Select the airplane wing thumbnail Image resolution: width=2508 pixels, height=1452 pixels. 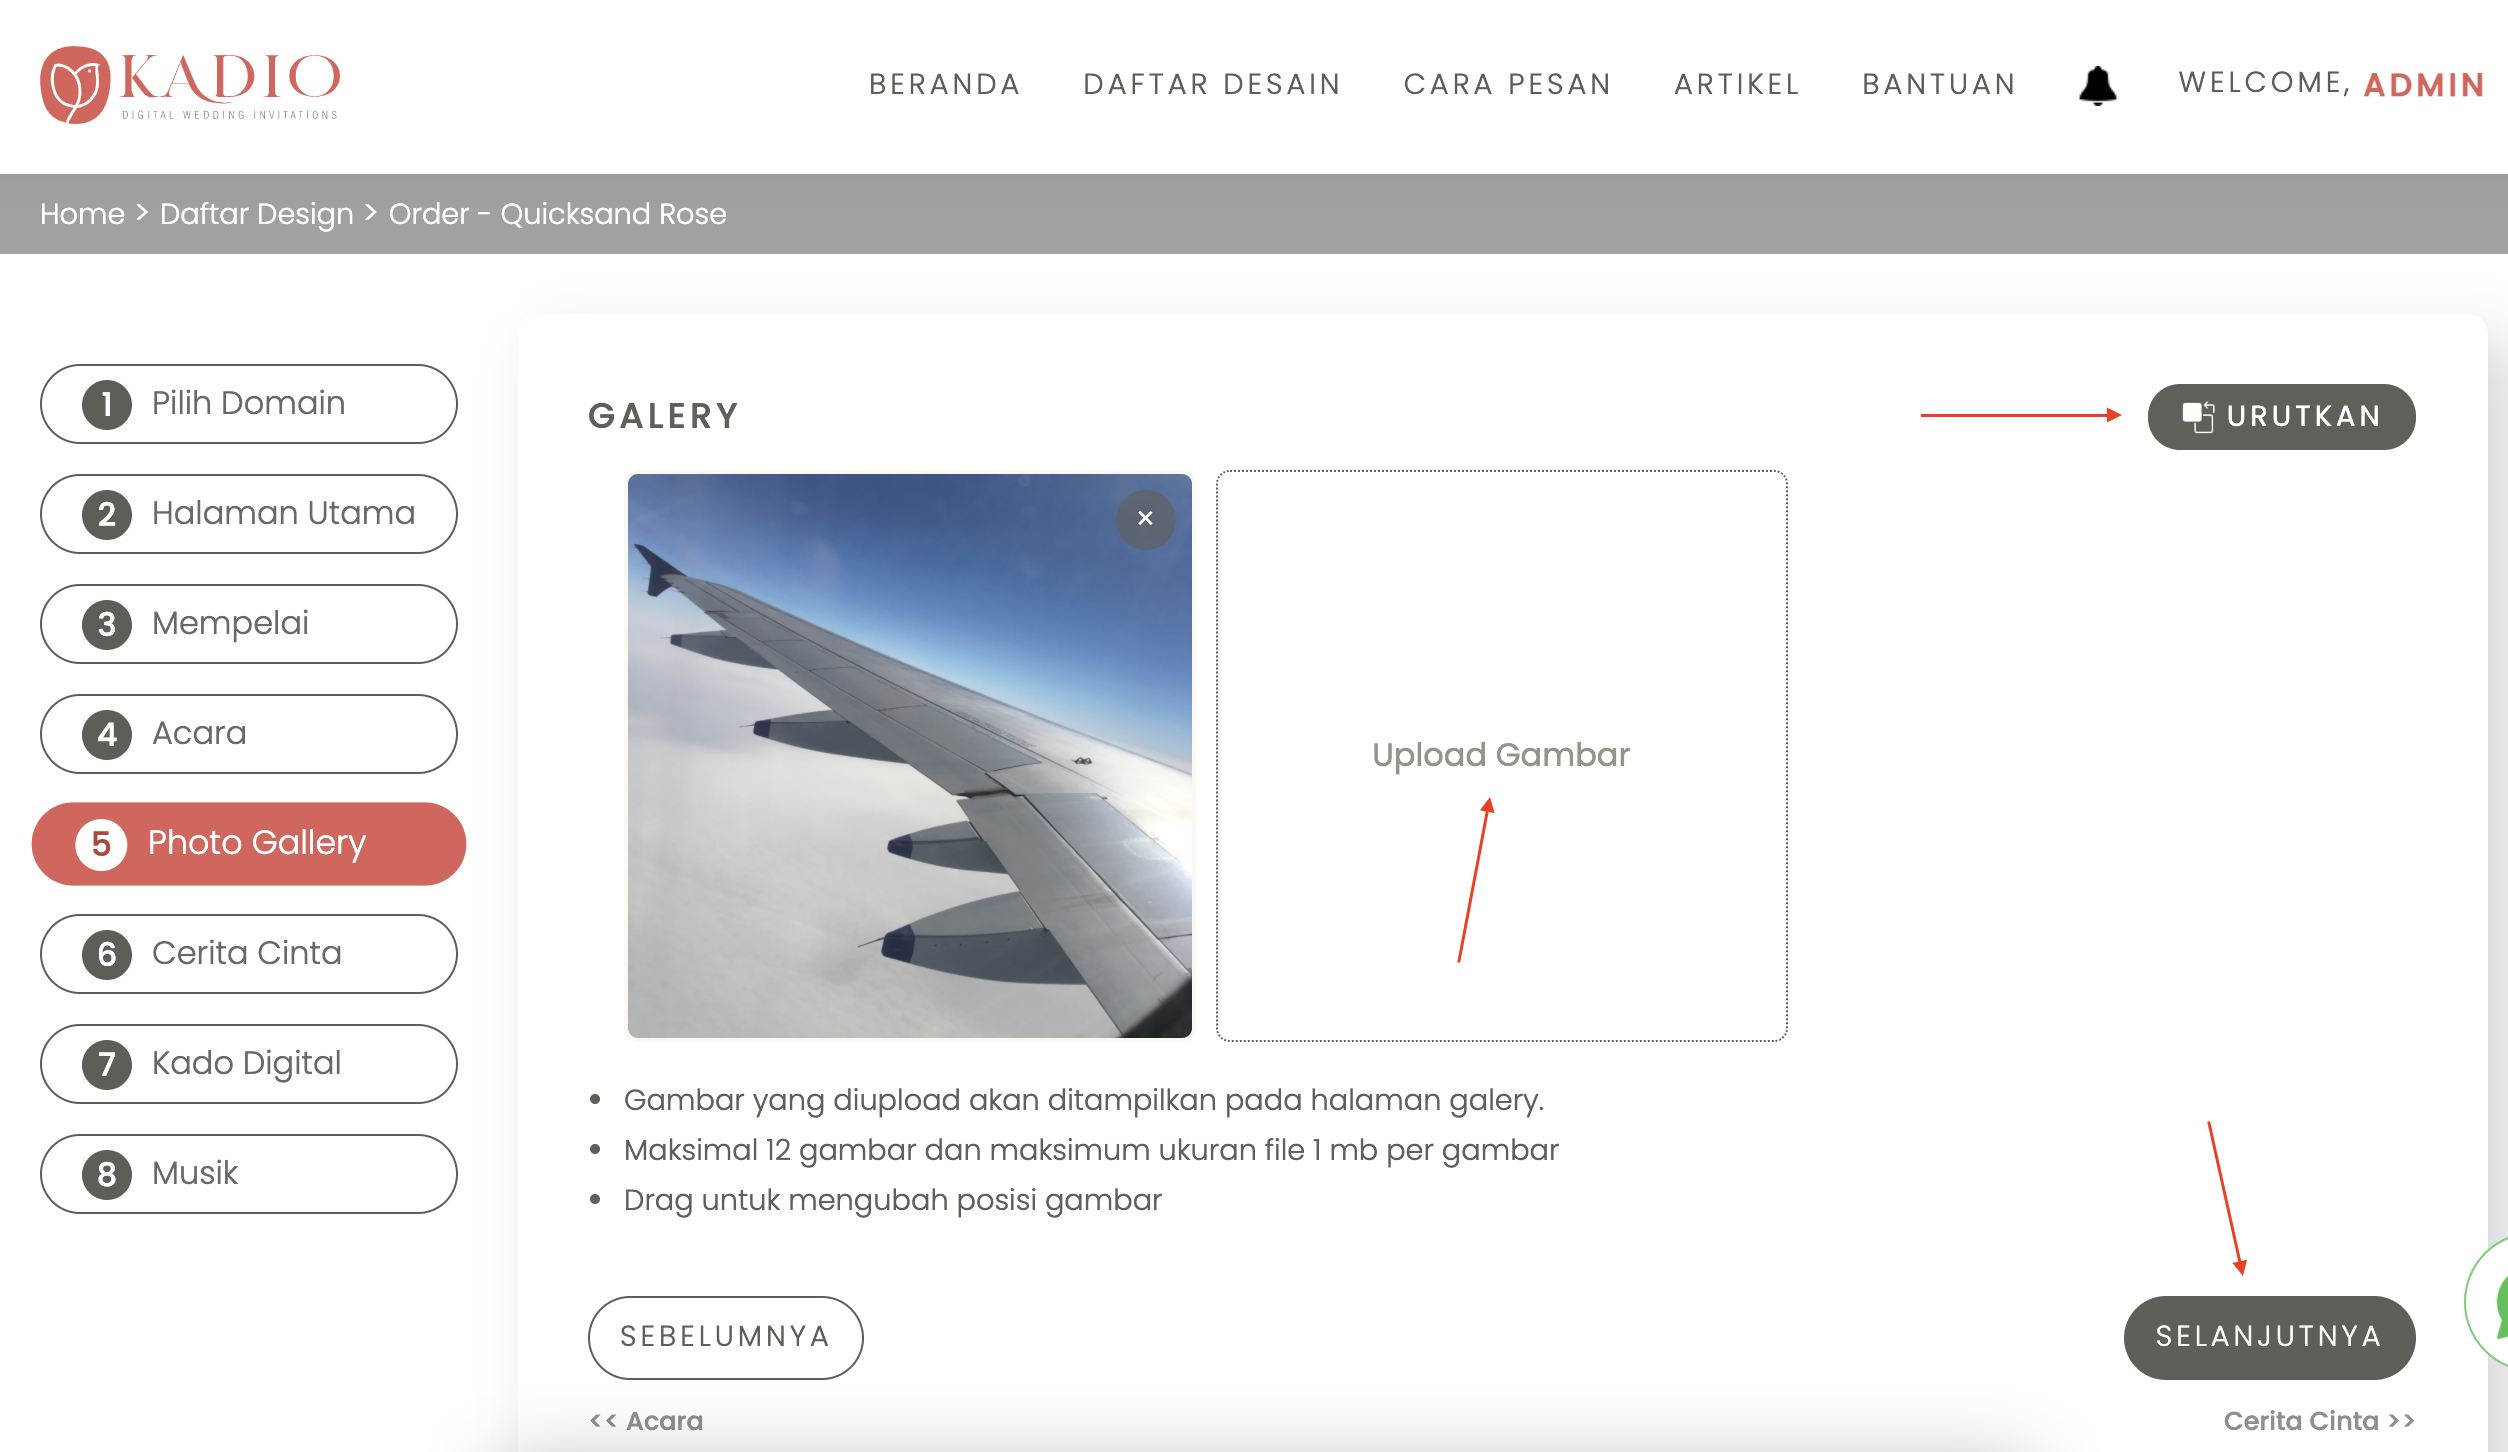tap(909, 756)
